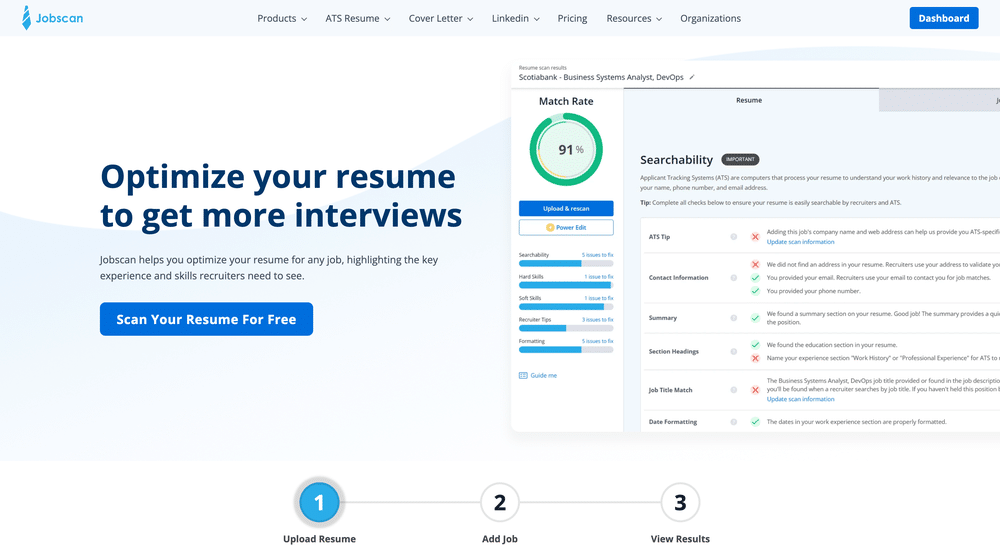Select step 1 Upload Resume circle

[319, 503]
